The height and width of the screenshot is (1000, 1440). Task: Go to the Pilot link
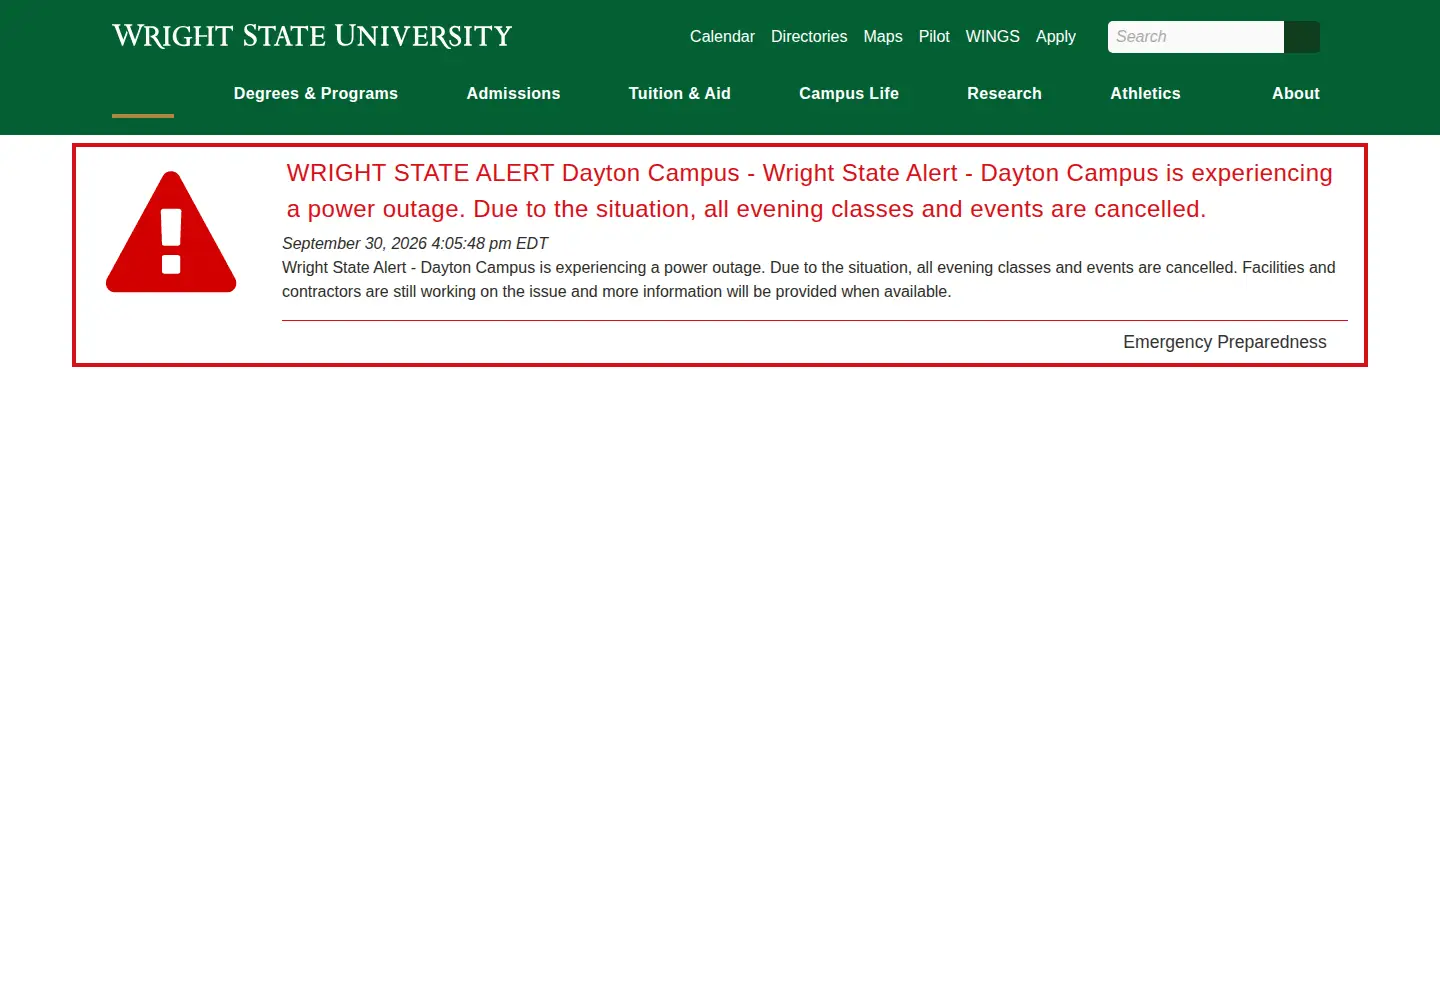click(934, 37)
